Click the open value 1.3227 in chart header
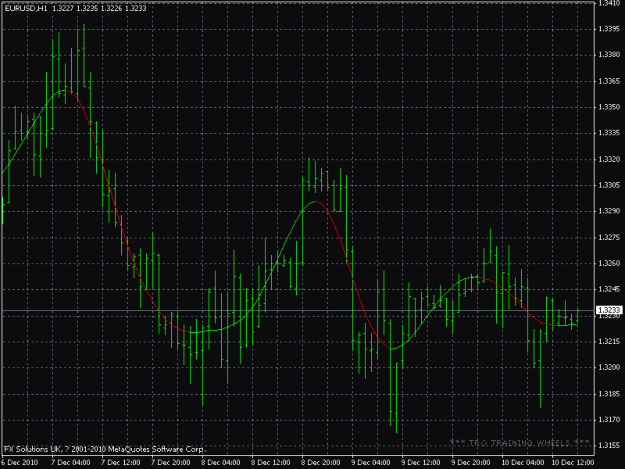Screen dimensions: 625x469 [x=63, y=8]
